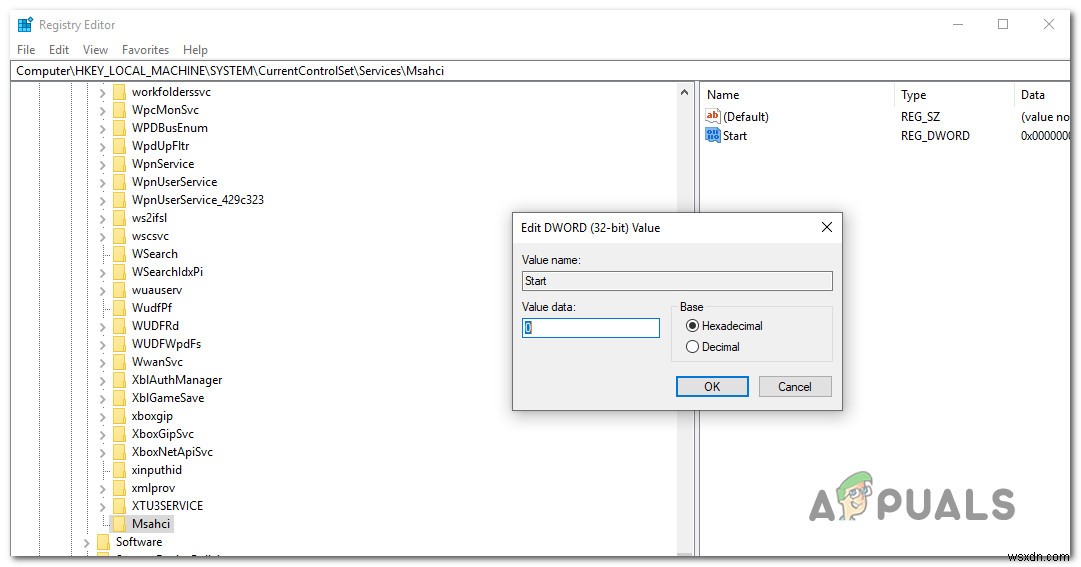Expand the Software hive node
The width and height of the screenshot is (1081, 567).
(x=86, y=542)
